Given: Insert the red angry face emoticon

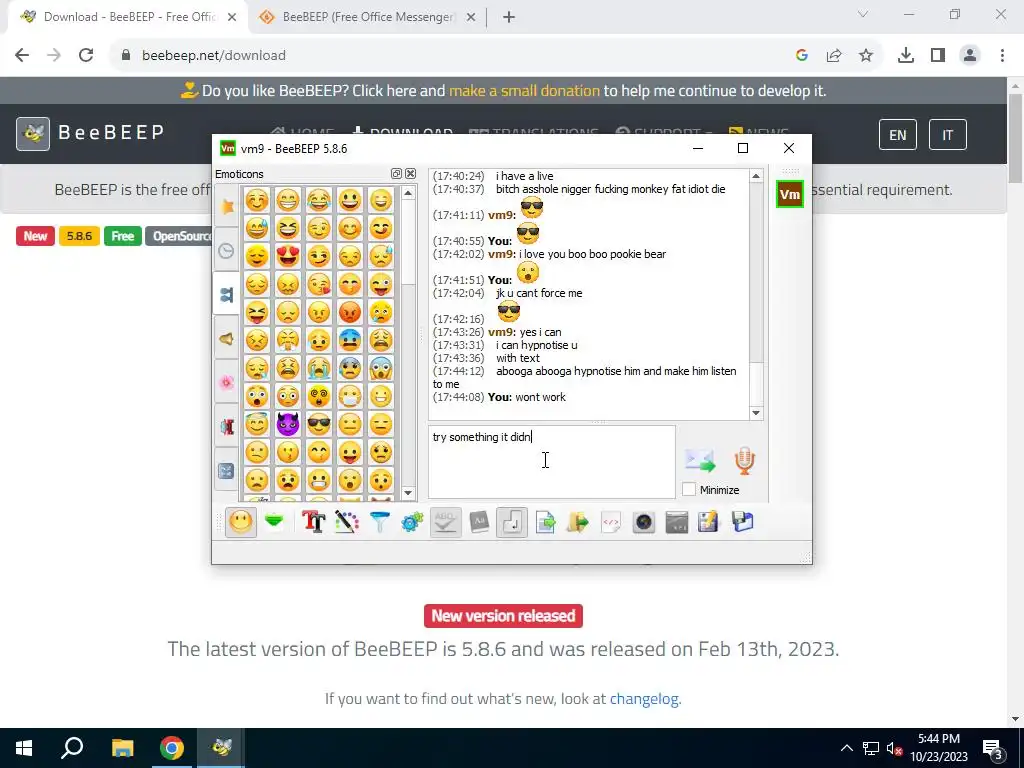Looking at the screenshot, I should click(350, 312).
